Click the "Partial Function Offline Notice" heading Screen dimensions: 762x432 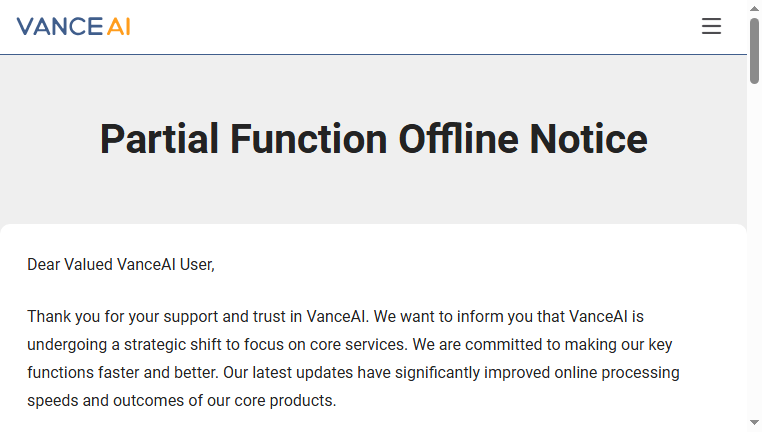(x=373, y=139)
